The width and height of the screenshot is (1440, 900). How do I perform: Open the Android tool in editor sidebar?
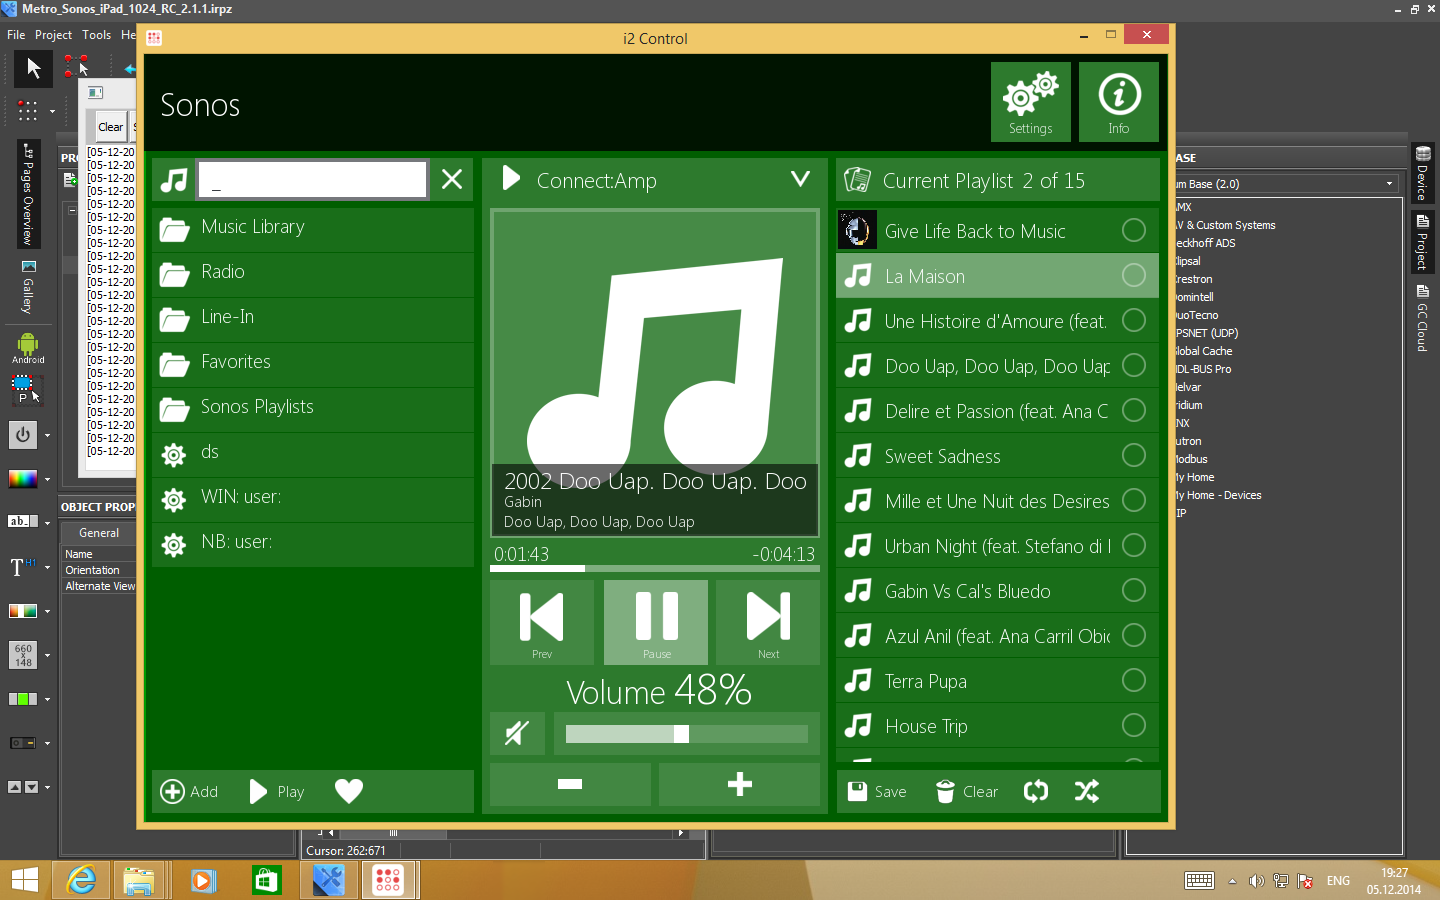(x=28, y=348)
